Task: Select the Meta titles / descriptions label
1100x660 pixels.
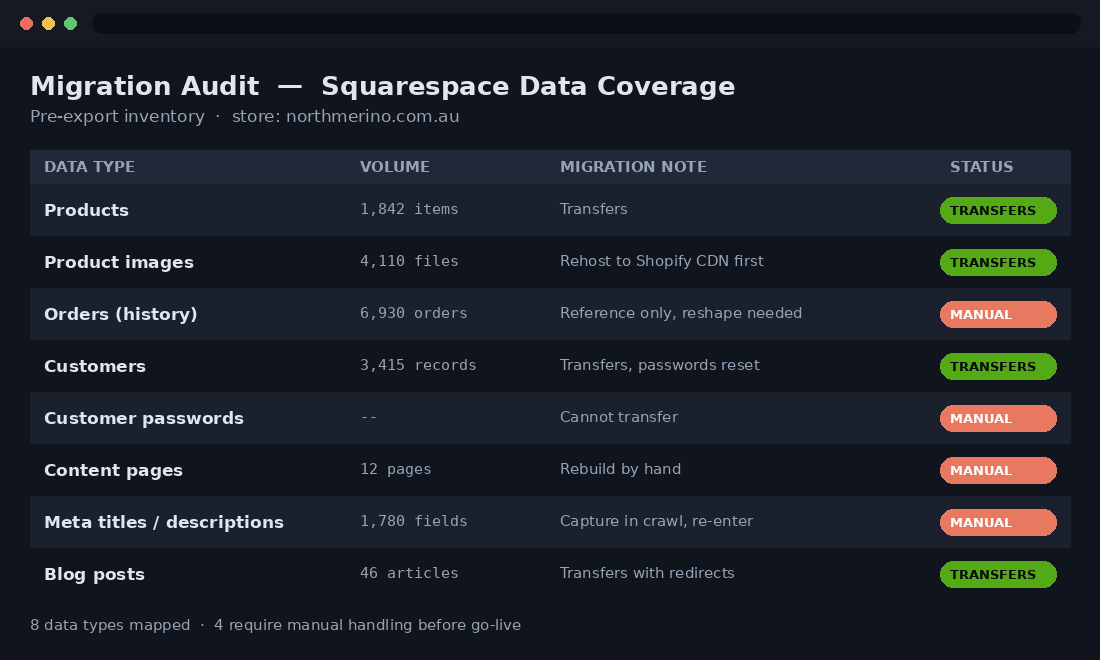Action: click(163, 522)
